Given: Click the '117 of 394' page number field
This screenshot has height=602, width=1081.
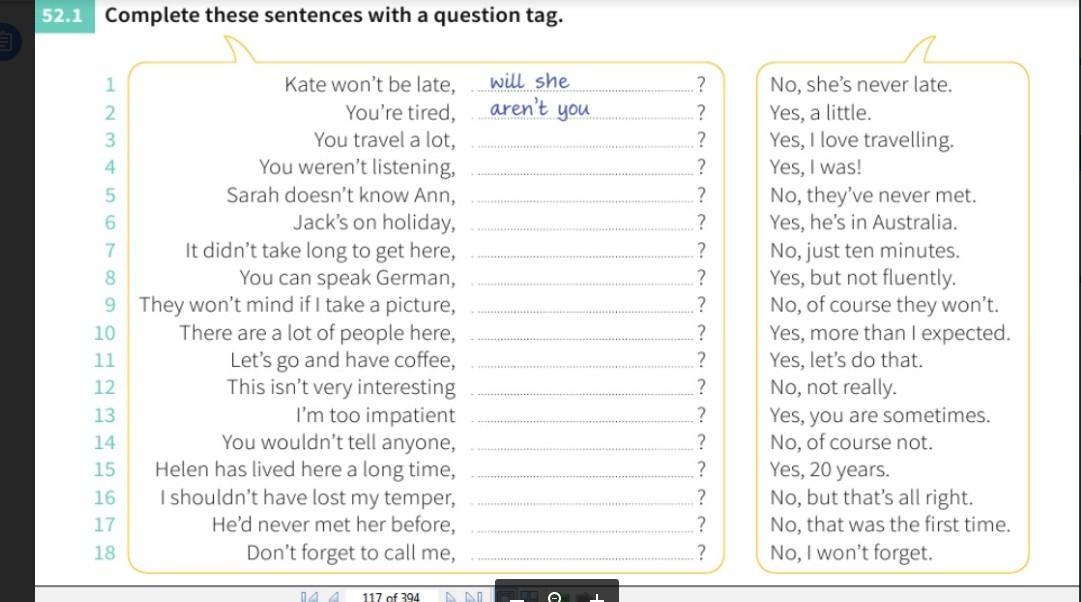Looking at the screenshot, I should pyautogui.click(x=391, y=597).
